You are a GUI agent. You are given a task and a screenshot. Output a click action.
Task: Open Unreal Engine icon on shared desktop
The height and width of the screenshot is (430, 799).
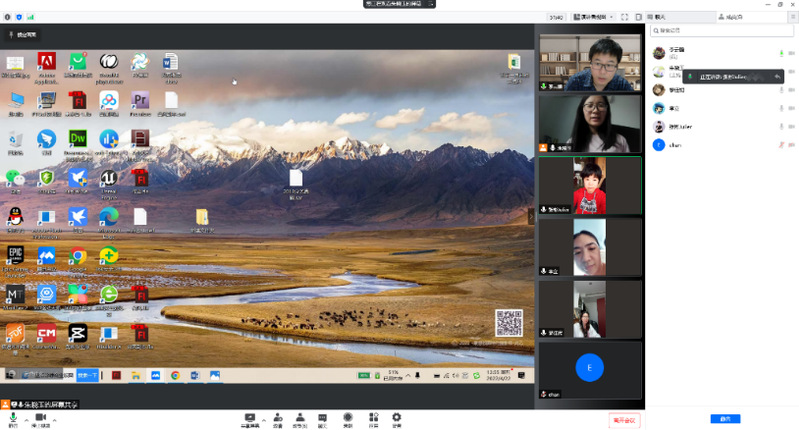(109, 183)
